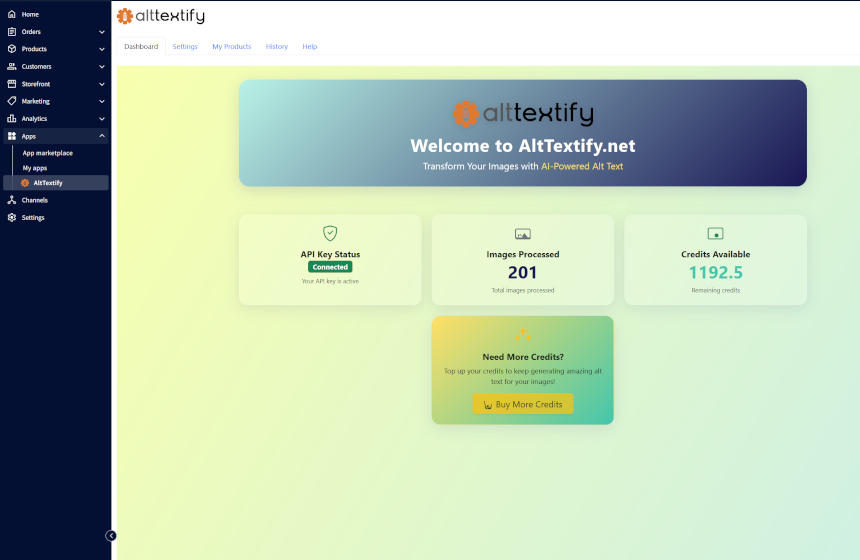Screen dimensions: 860x560
Task: Select AltTextify label in sidebar
Action: 48,183
